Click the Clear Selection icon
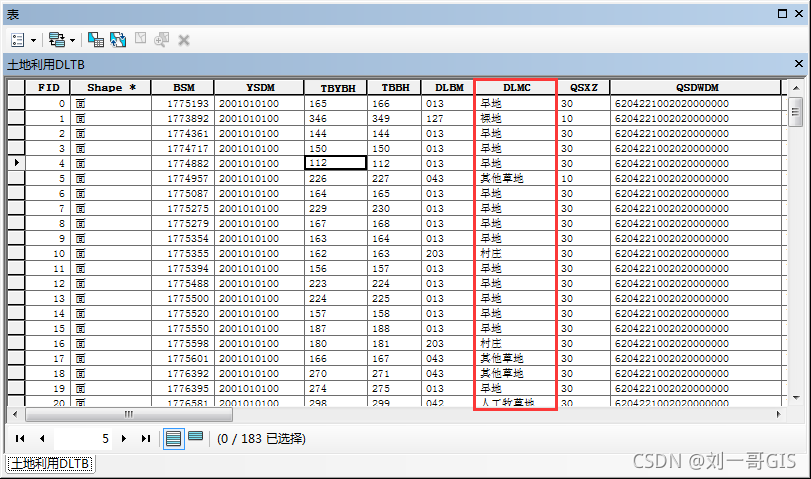811x479 pixels. pyautogui.click(x=140, y=39)
